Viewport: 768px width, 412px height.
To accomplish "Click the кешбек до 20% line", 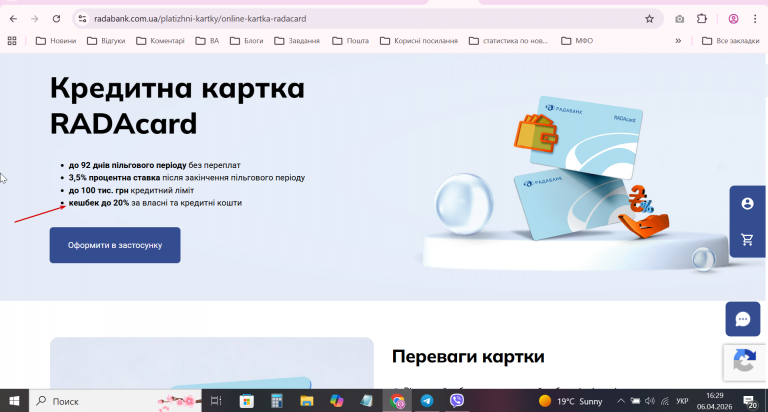I will pyautogui.click(x=155, y=203).
